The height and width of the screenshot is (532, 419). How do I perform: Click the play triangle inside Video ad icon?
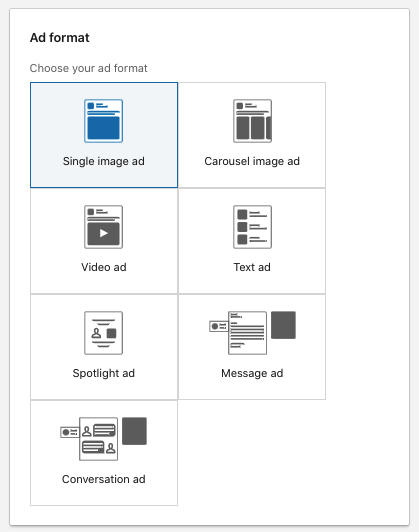[104, 233]
